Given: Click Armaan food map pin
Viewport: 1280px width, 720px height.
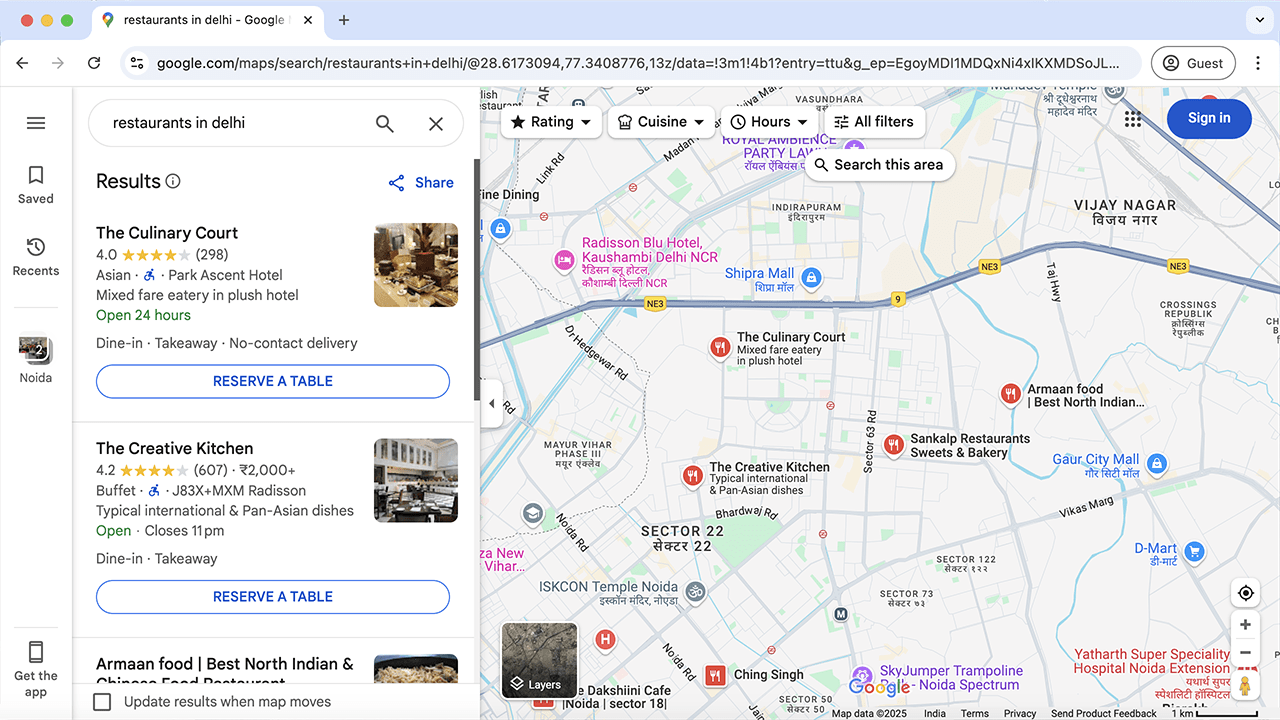Looking at the screenshot, I should click(1011, 394).
